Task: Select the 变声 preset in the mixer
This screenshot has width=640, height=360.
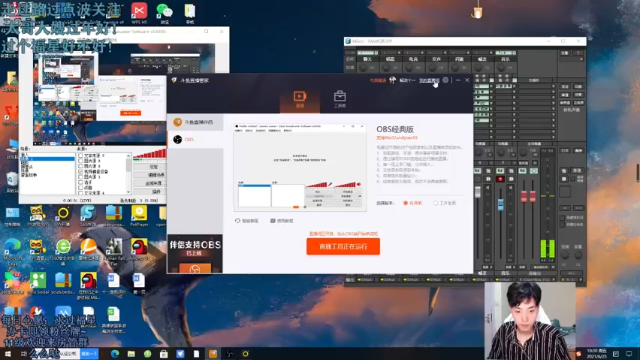Action: [x=436, y=59]
